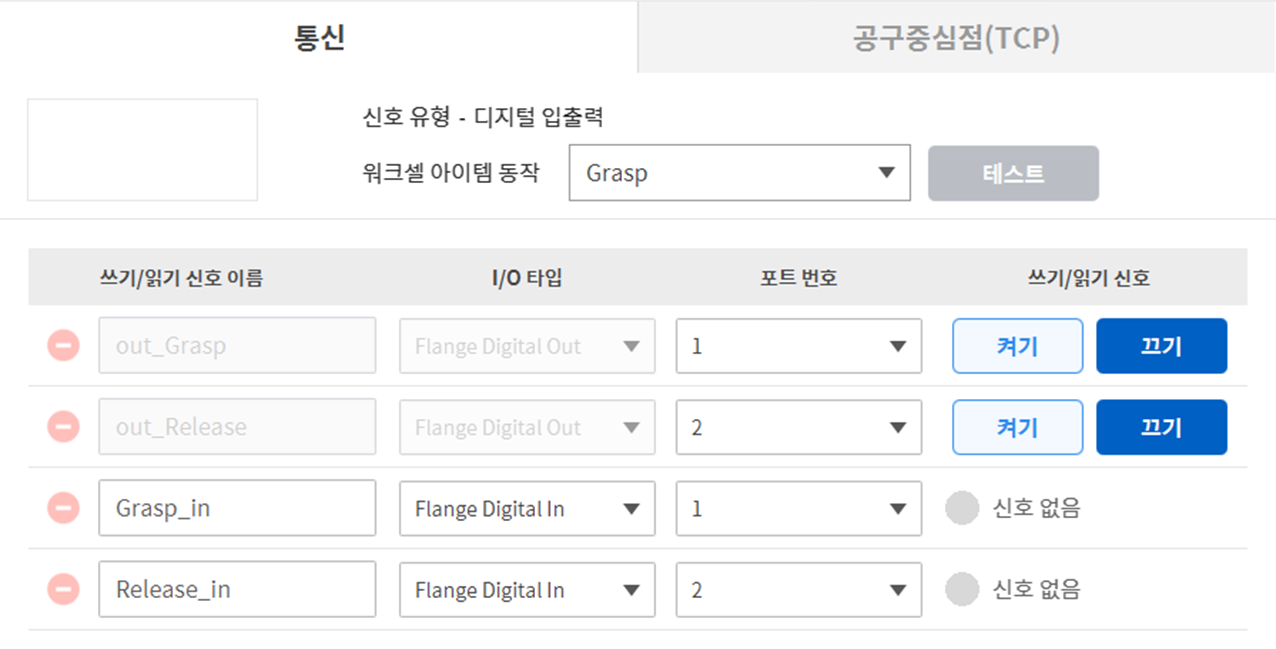Turn off (끄기) the out_Grasp signal

pyautogui.click(x=1161, y=346)
